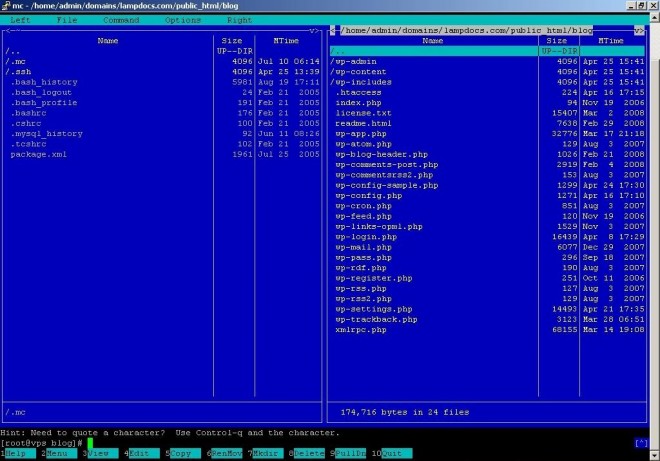
Task: Select the left panel parent directory /..
Action: pyautogui.click(x=162, y=51)
